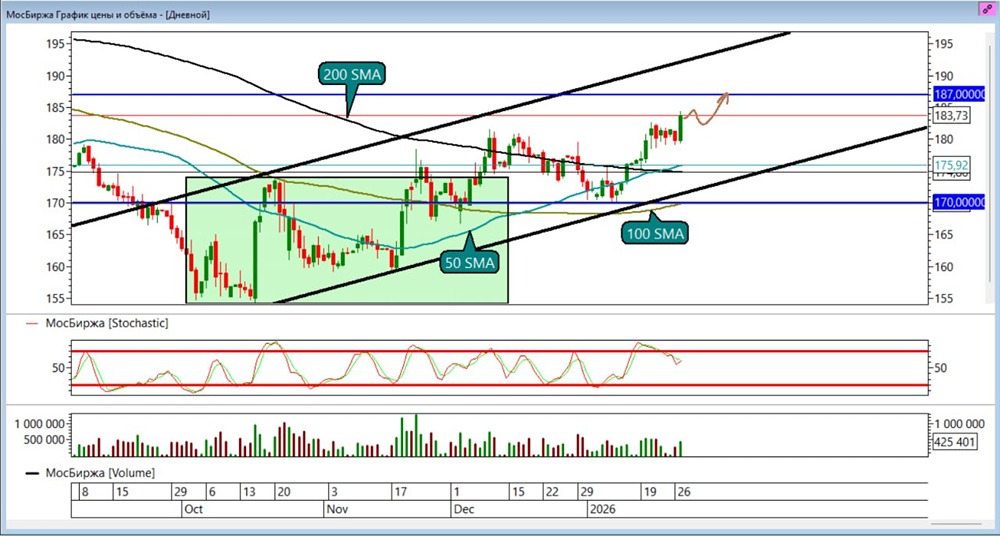Click the Nov month label on time axis
Screen dimensions: 1000x536
coord(337,510)
